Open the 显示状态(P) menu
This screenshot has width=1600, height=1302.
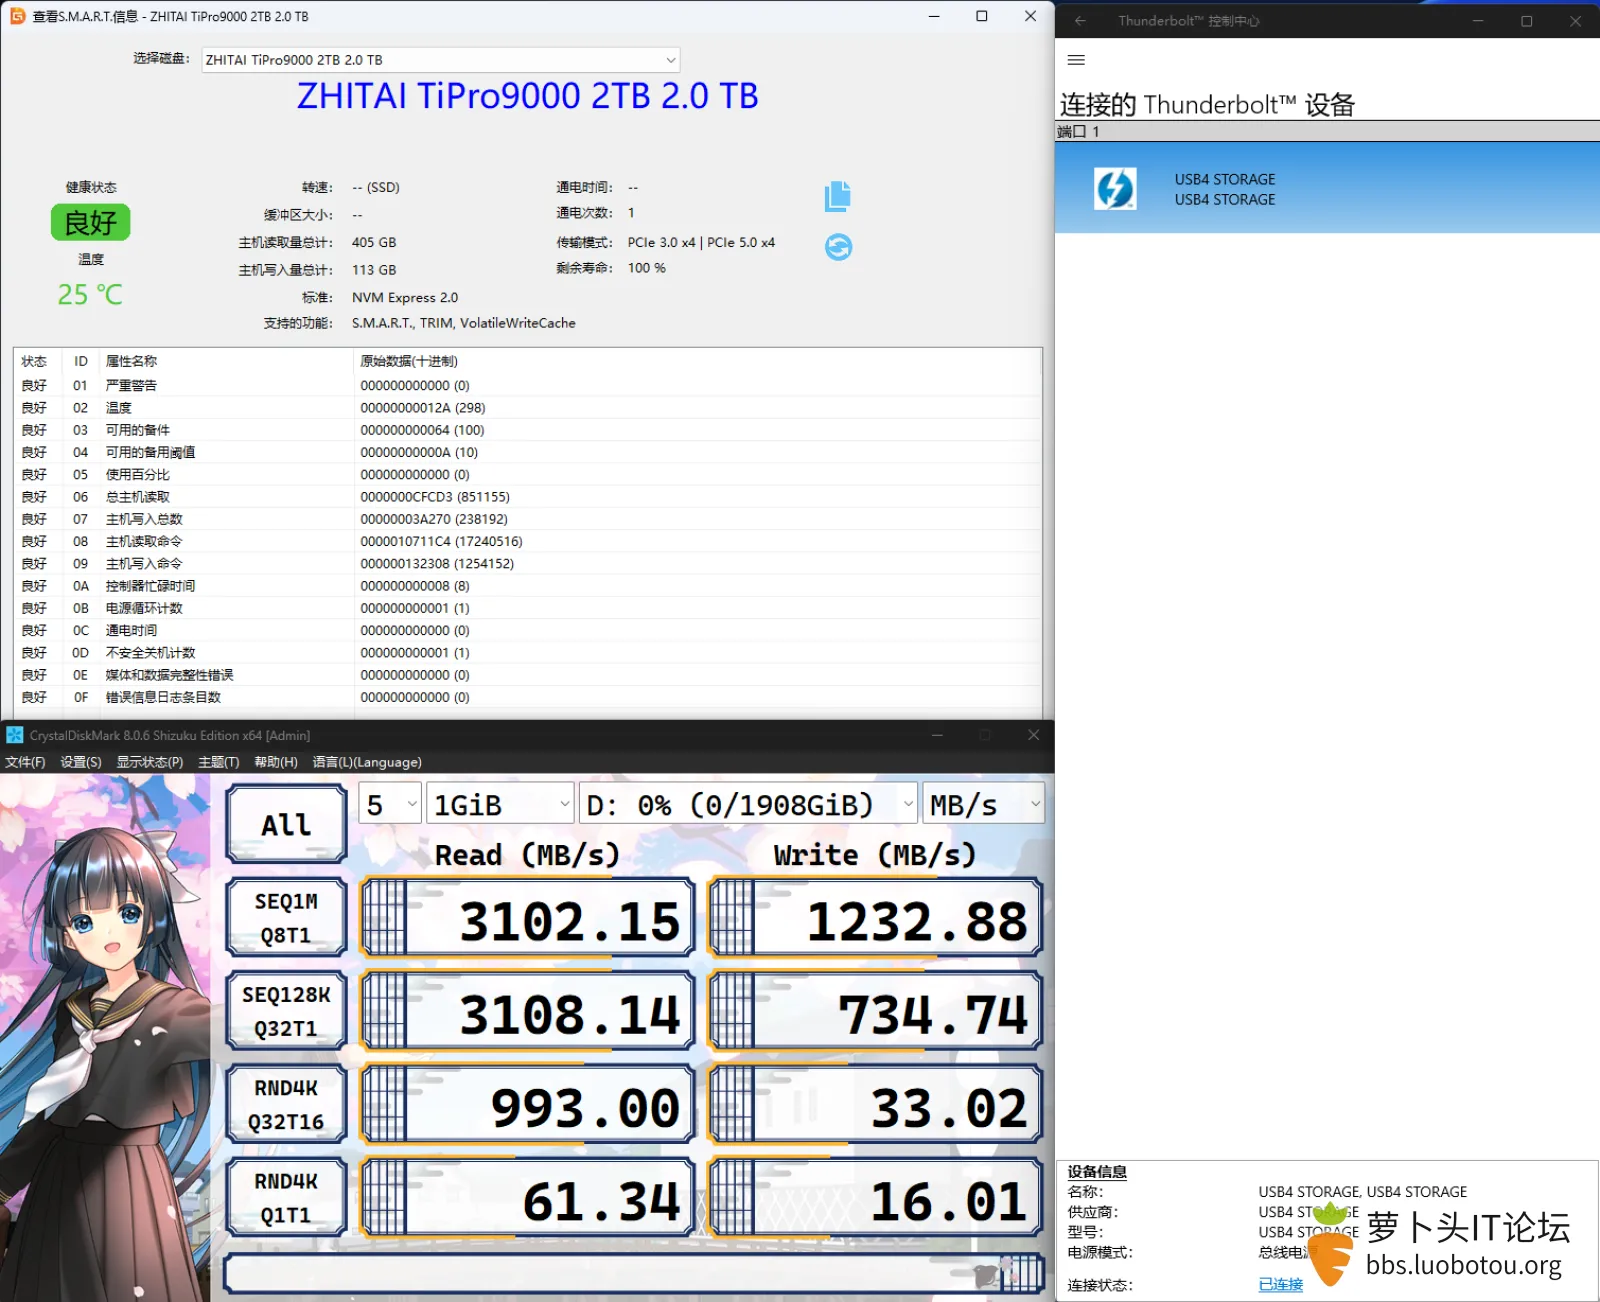[150, 762]
